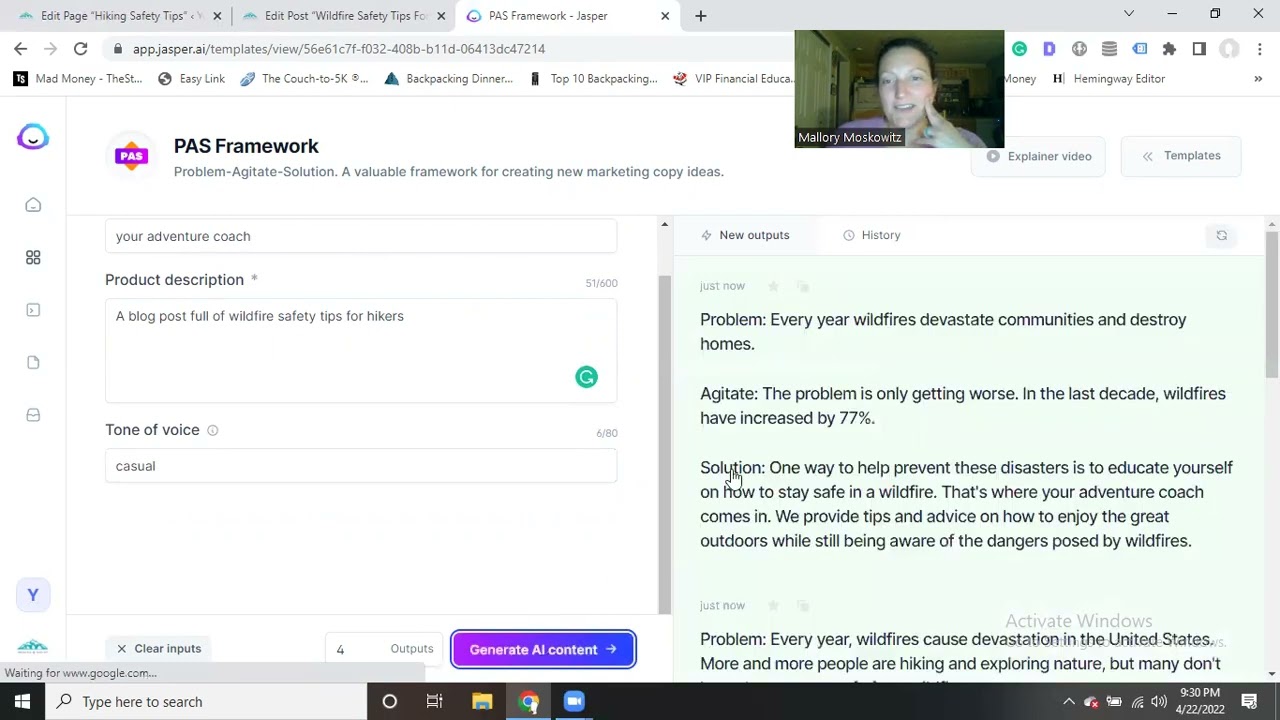Close the Edit Page Hiking Safety Tips tab
The image size is (1280, 720).
[217, 16]
